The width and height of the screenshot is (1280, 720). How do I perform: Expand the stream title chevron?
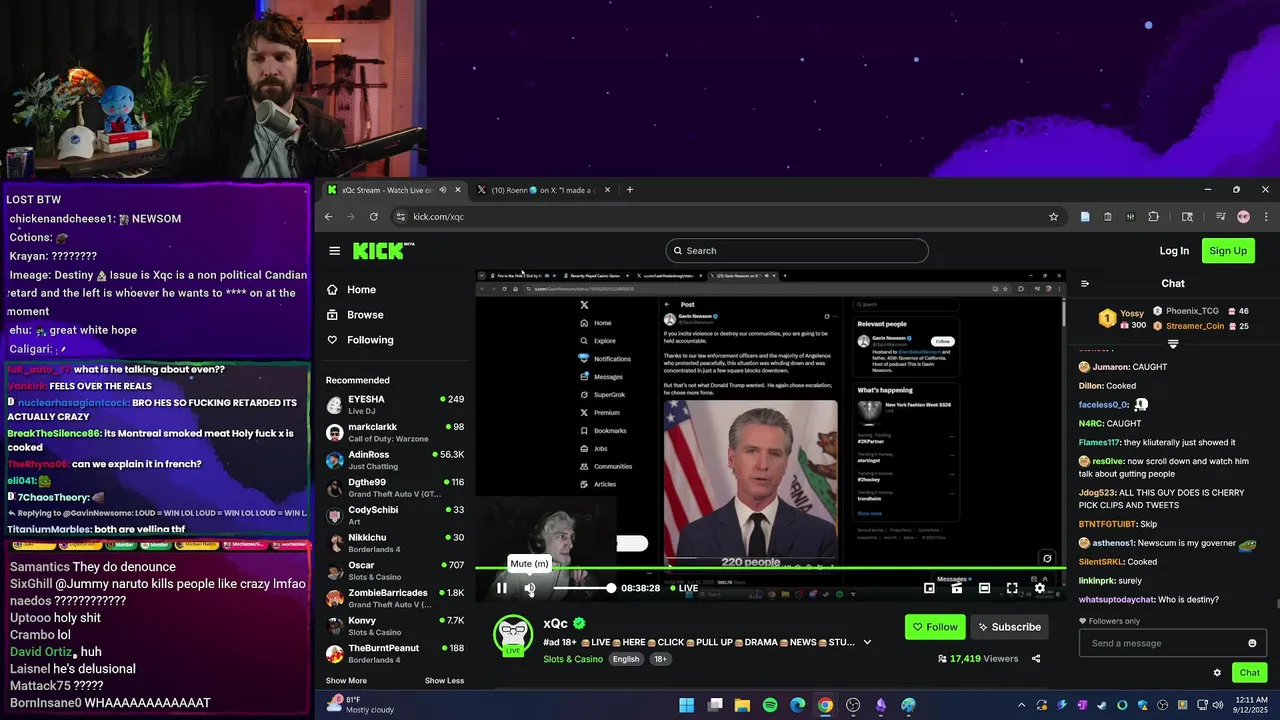(x=867, y=642)
